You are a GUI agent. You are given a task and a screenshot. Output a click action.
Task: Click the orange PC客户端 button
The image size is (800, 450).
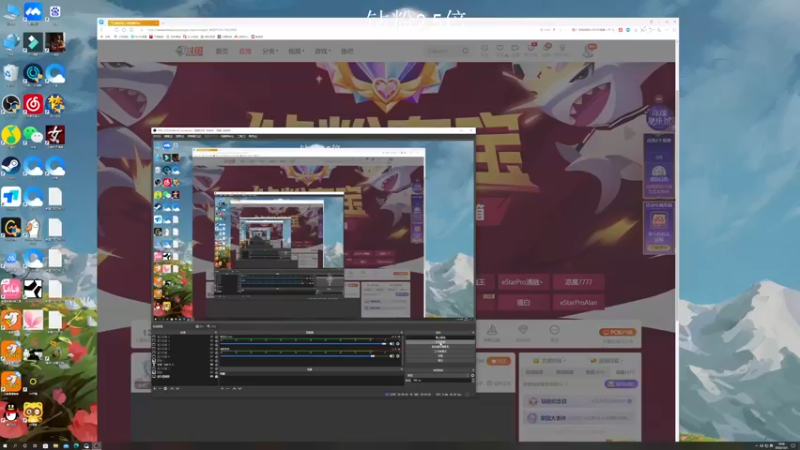617,332
